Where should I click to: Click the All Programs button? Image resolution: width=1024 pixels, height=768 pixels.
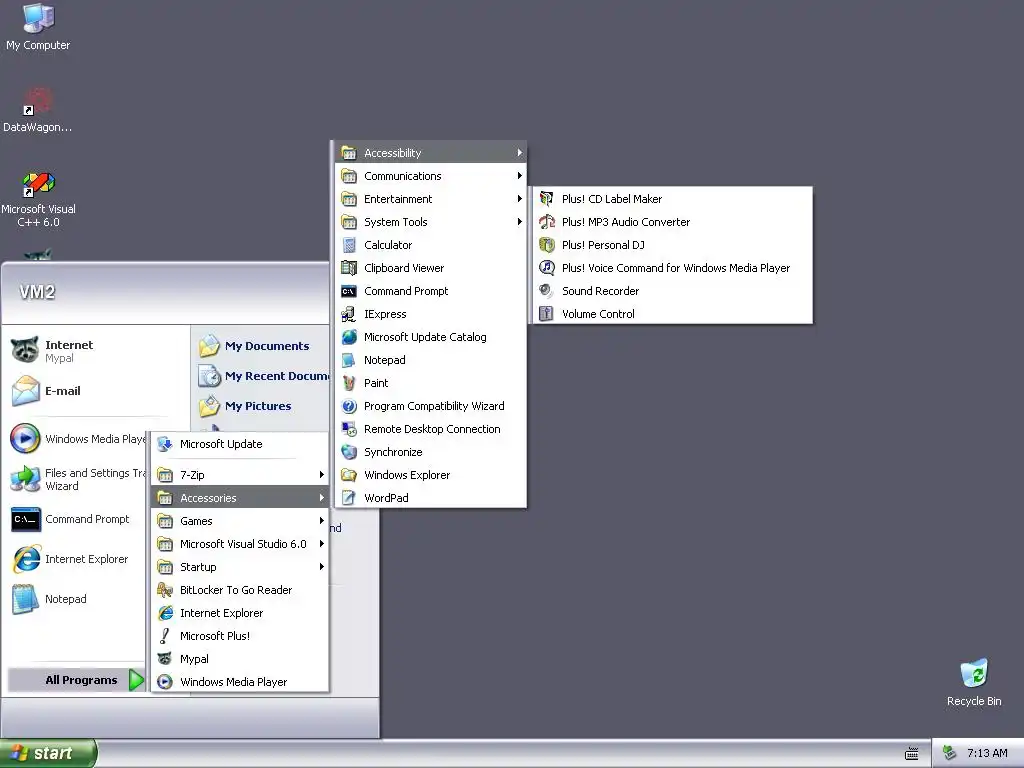point(76,680)
